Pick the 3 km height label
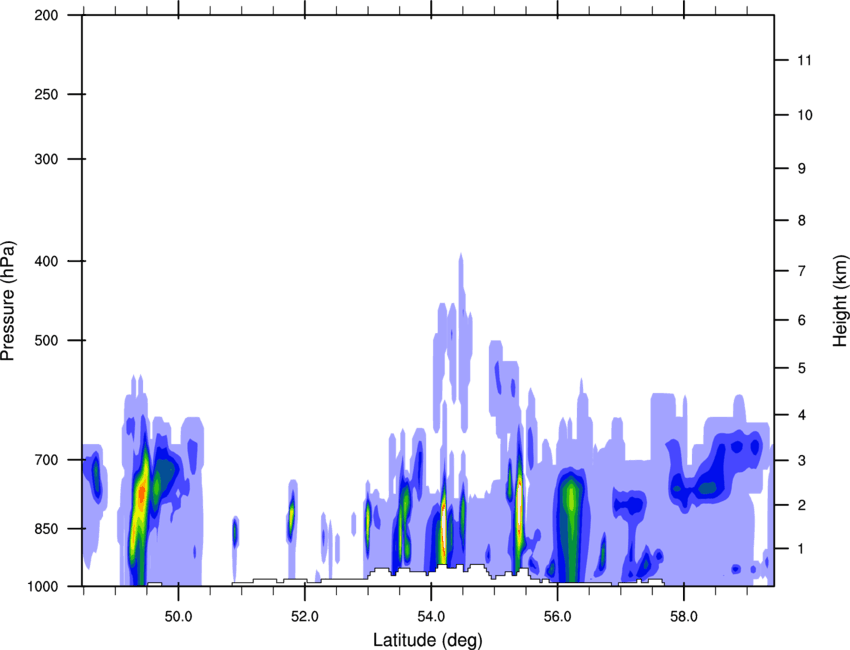Image resolution: width=850 pixels, height=650 pixels. [x=802, y=461]
